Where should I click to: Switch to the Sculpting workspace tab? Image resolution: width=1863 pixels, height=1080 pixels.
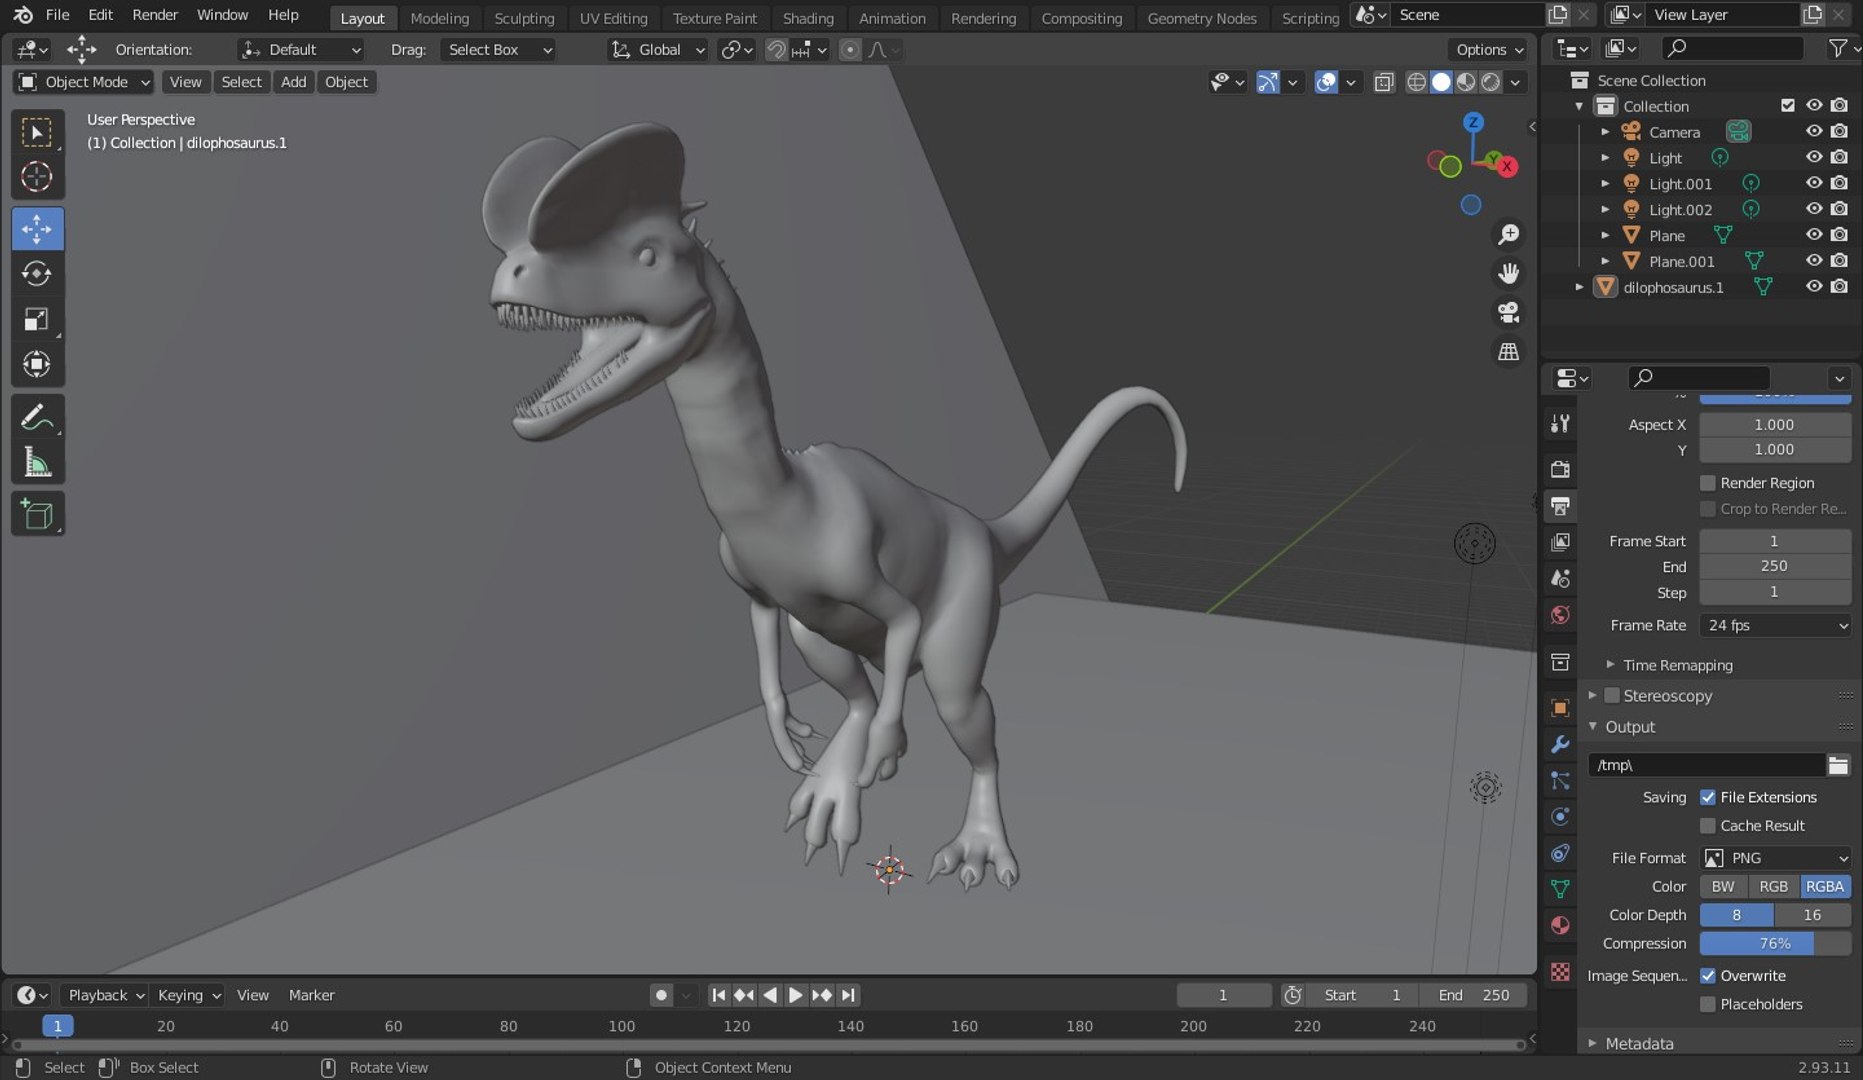pyautogui.click(x=524, y=18)
